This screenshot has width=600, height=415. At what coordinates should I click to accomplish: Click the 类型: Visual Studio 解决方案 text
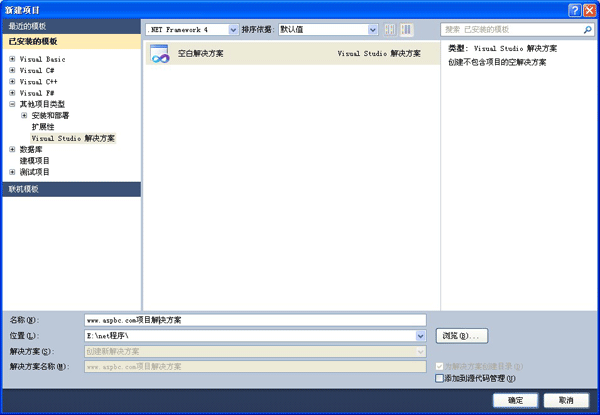(x=502, y=49)
